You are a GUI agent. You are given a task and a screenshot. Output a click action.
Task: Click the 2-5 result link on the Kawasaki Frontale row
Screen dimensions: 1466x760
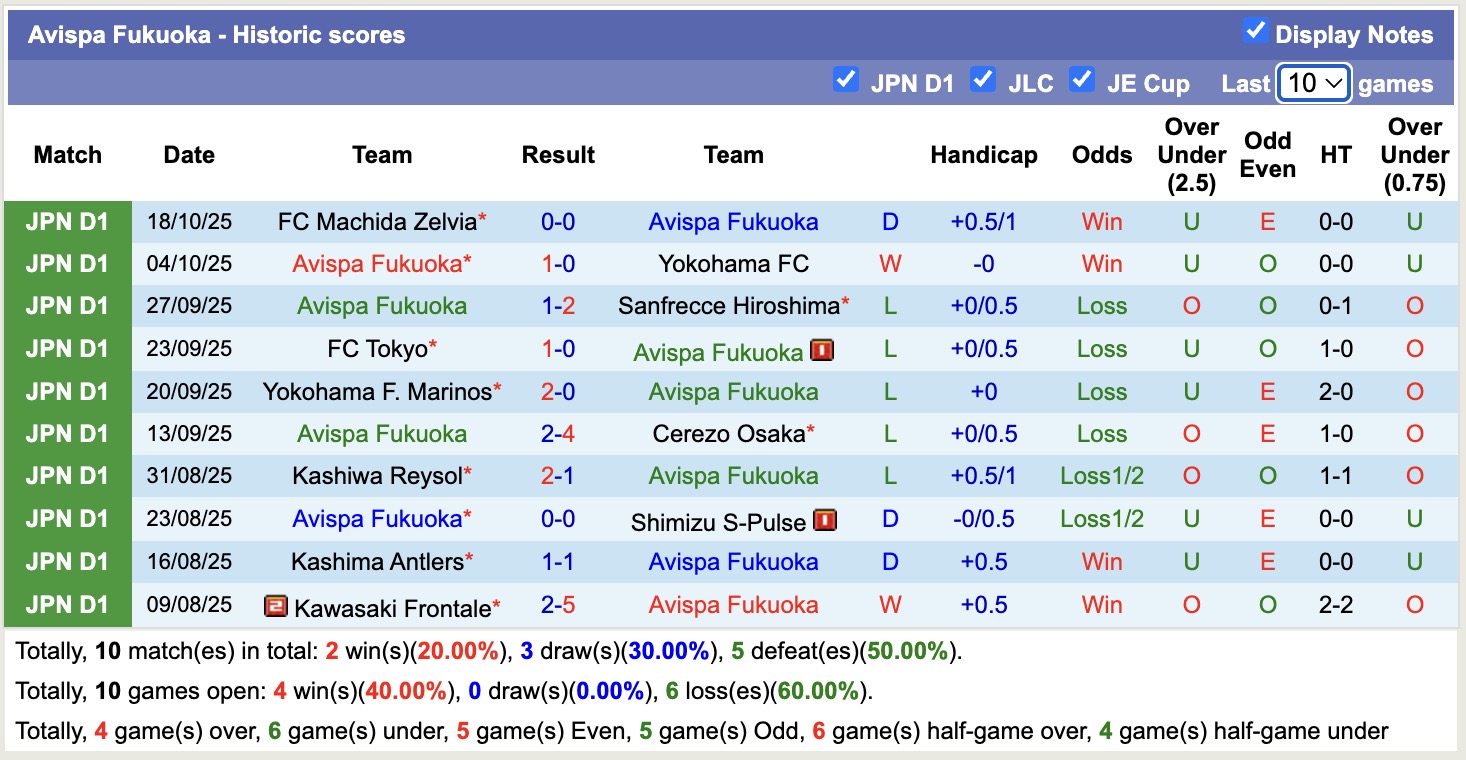click(x=557, y=605)
